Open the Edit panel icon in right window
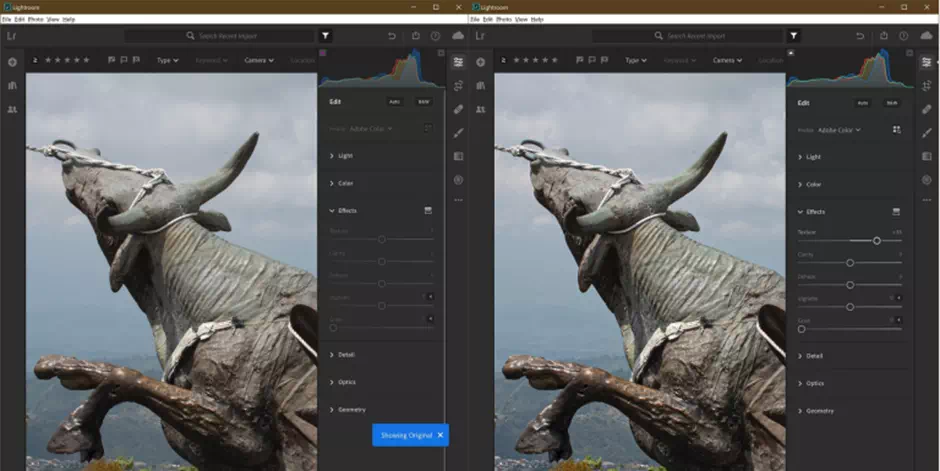The height and width of the screenshot is (471, 940). tap(927, 62)
